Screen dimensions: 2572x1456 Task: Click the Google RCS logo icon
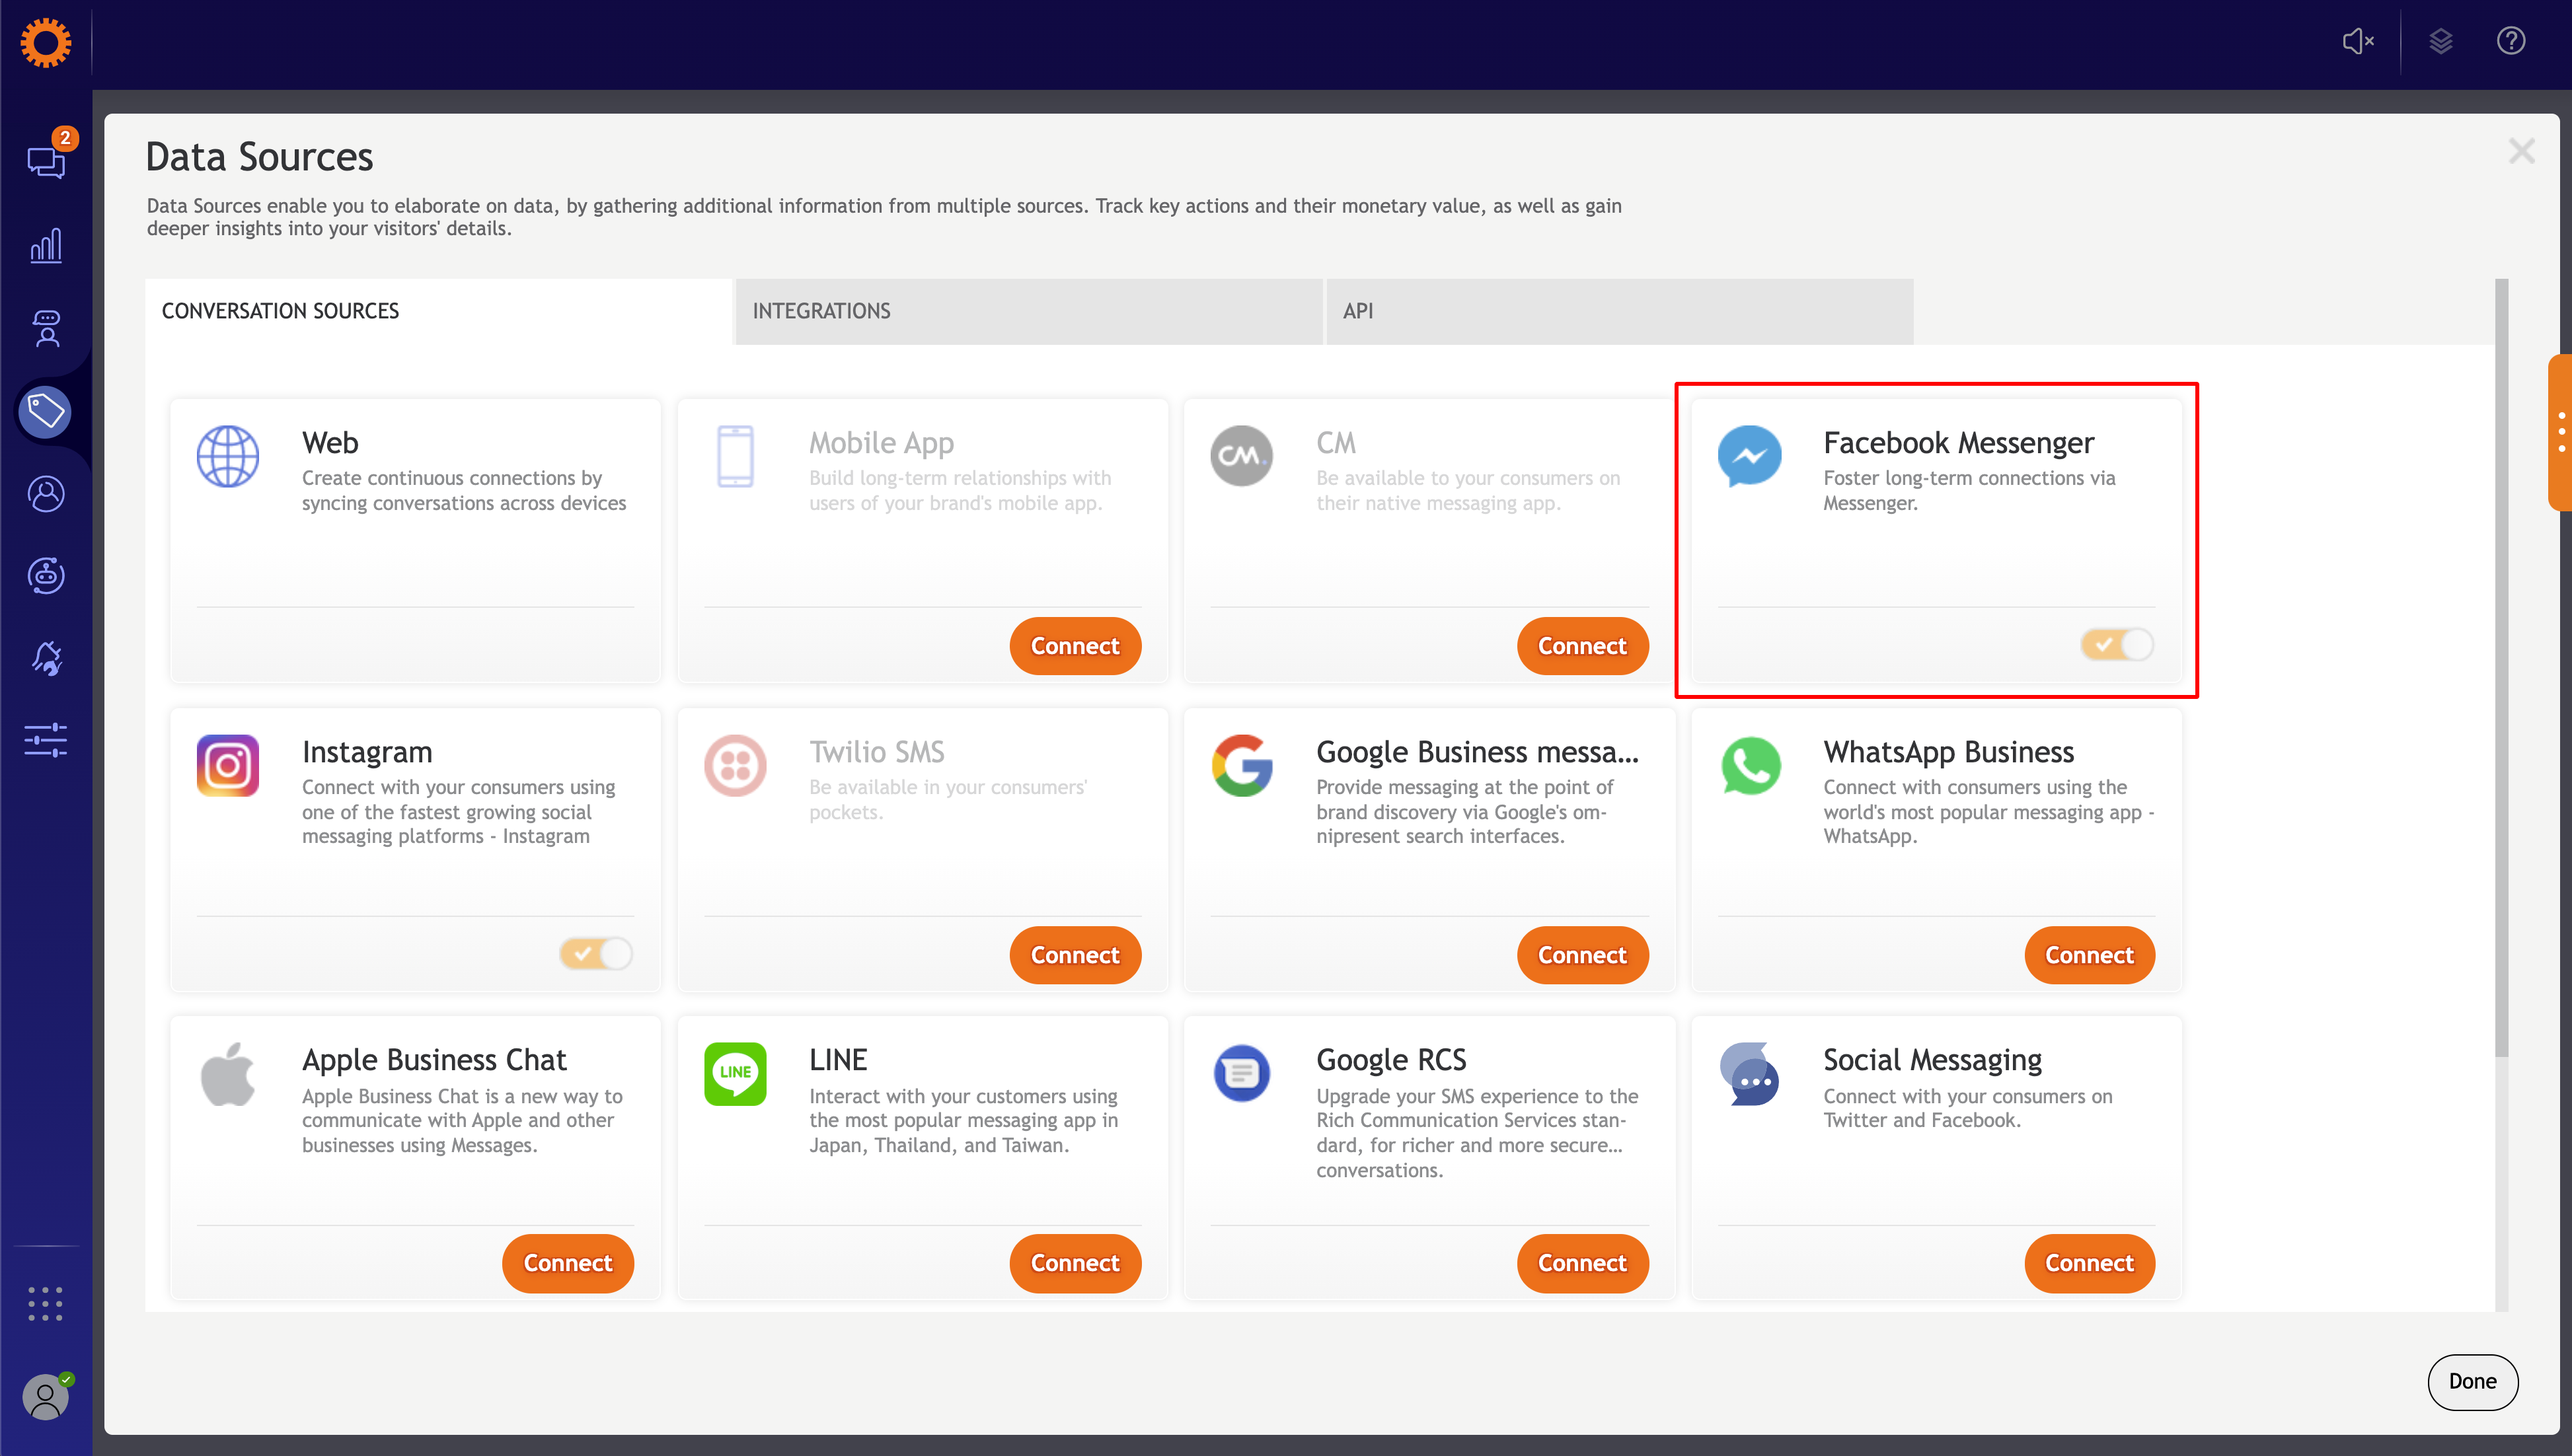(1241, 1074)
